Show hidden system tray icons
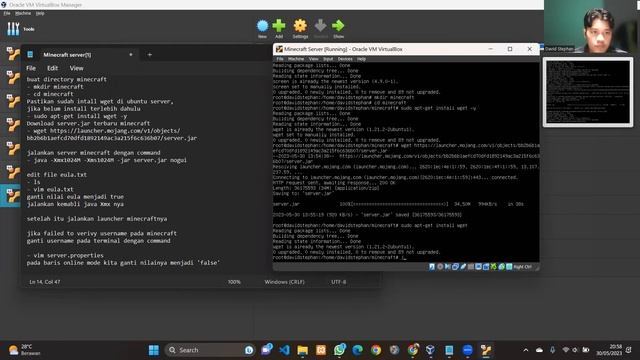This screenshot has height=360, width=640. click(526, 350)
